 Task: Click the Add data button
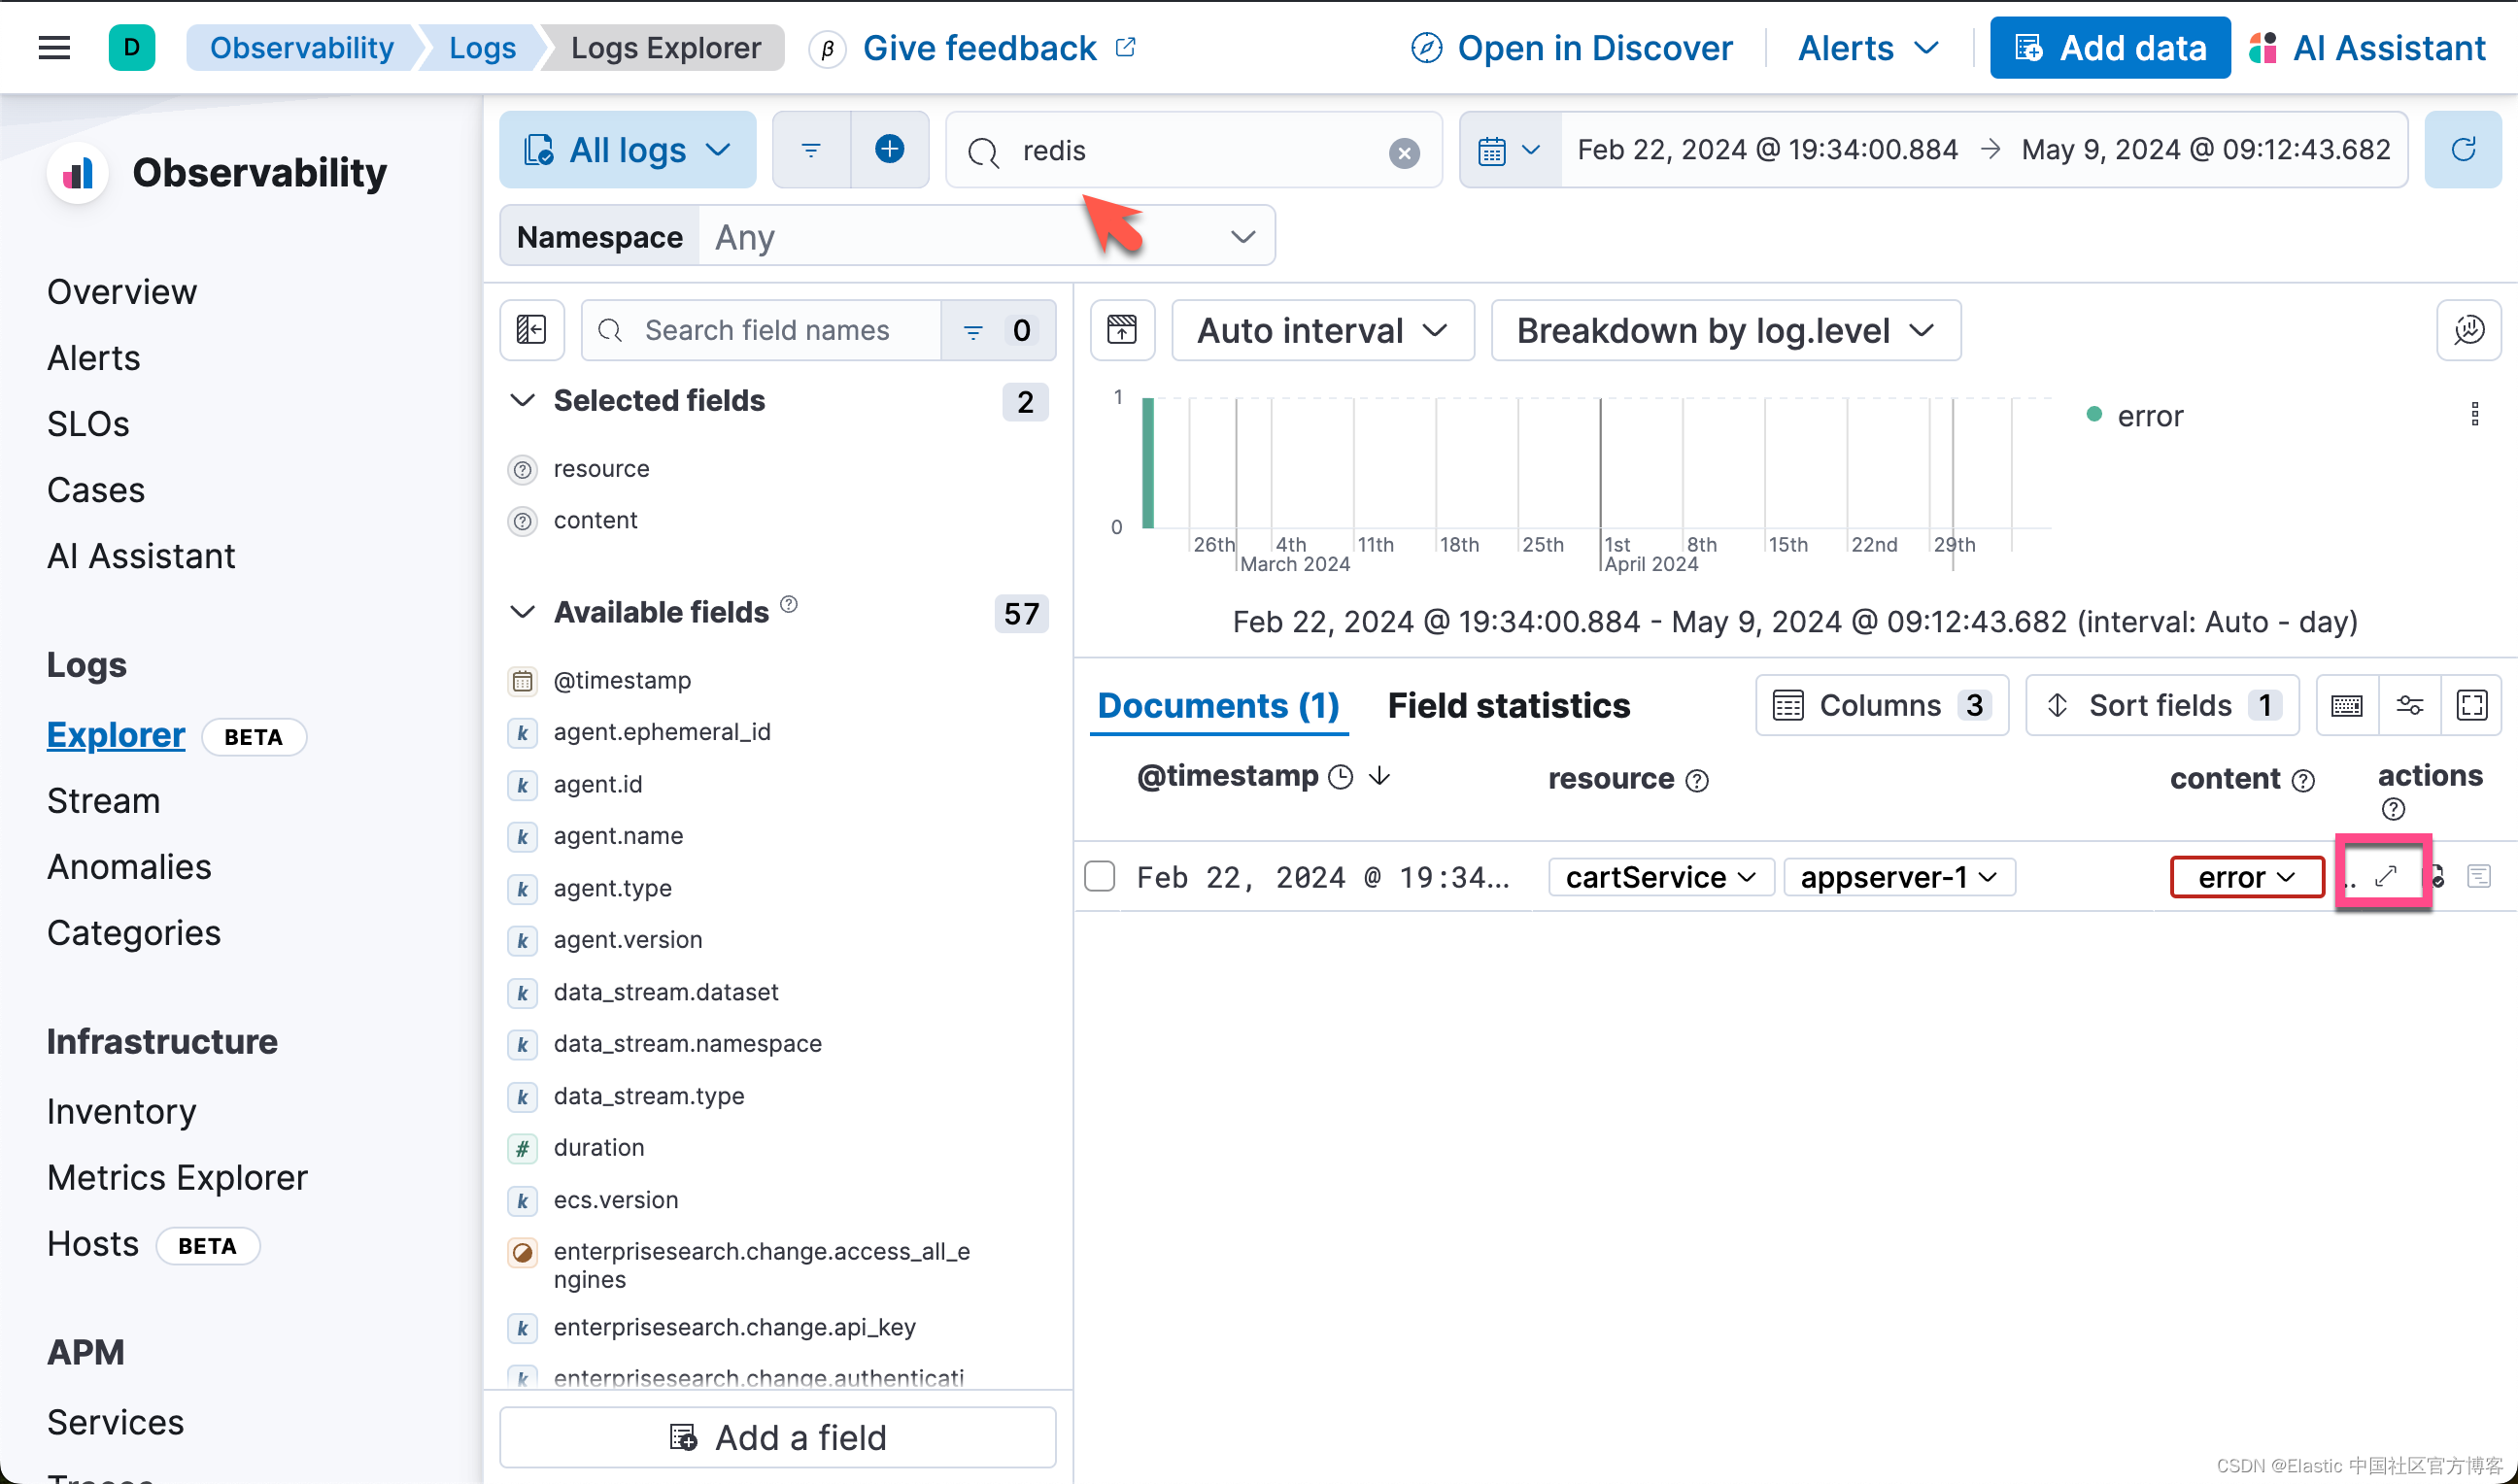[x=2110, y=47]
